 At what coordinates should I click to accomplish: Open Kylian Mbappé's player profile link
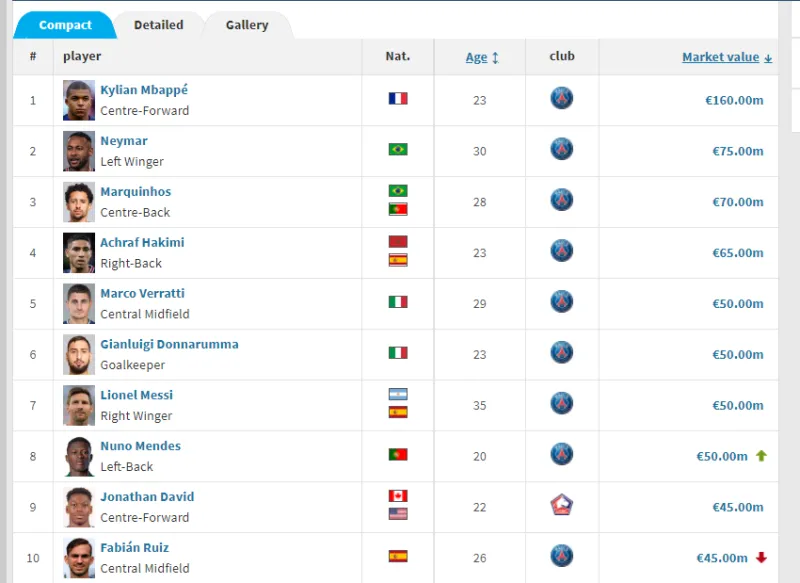pos(144,90)
